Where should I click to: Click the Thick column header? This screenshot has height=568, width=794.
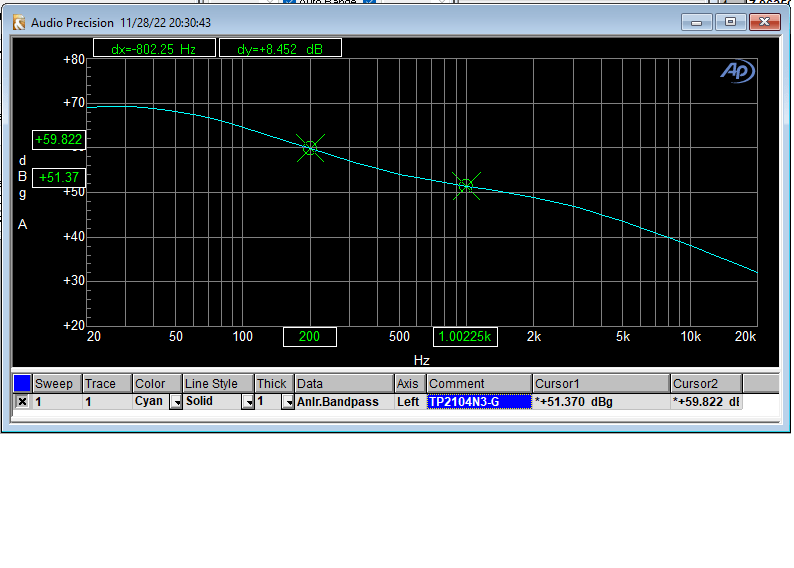click(274, 384)
